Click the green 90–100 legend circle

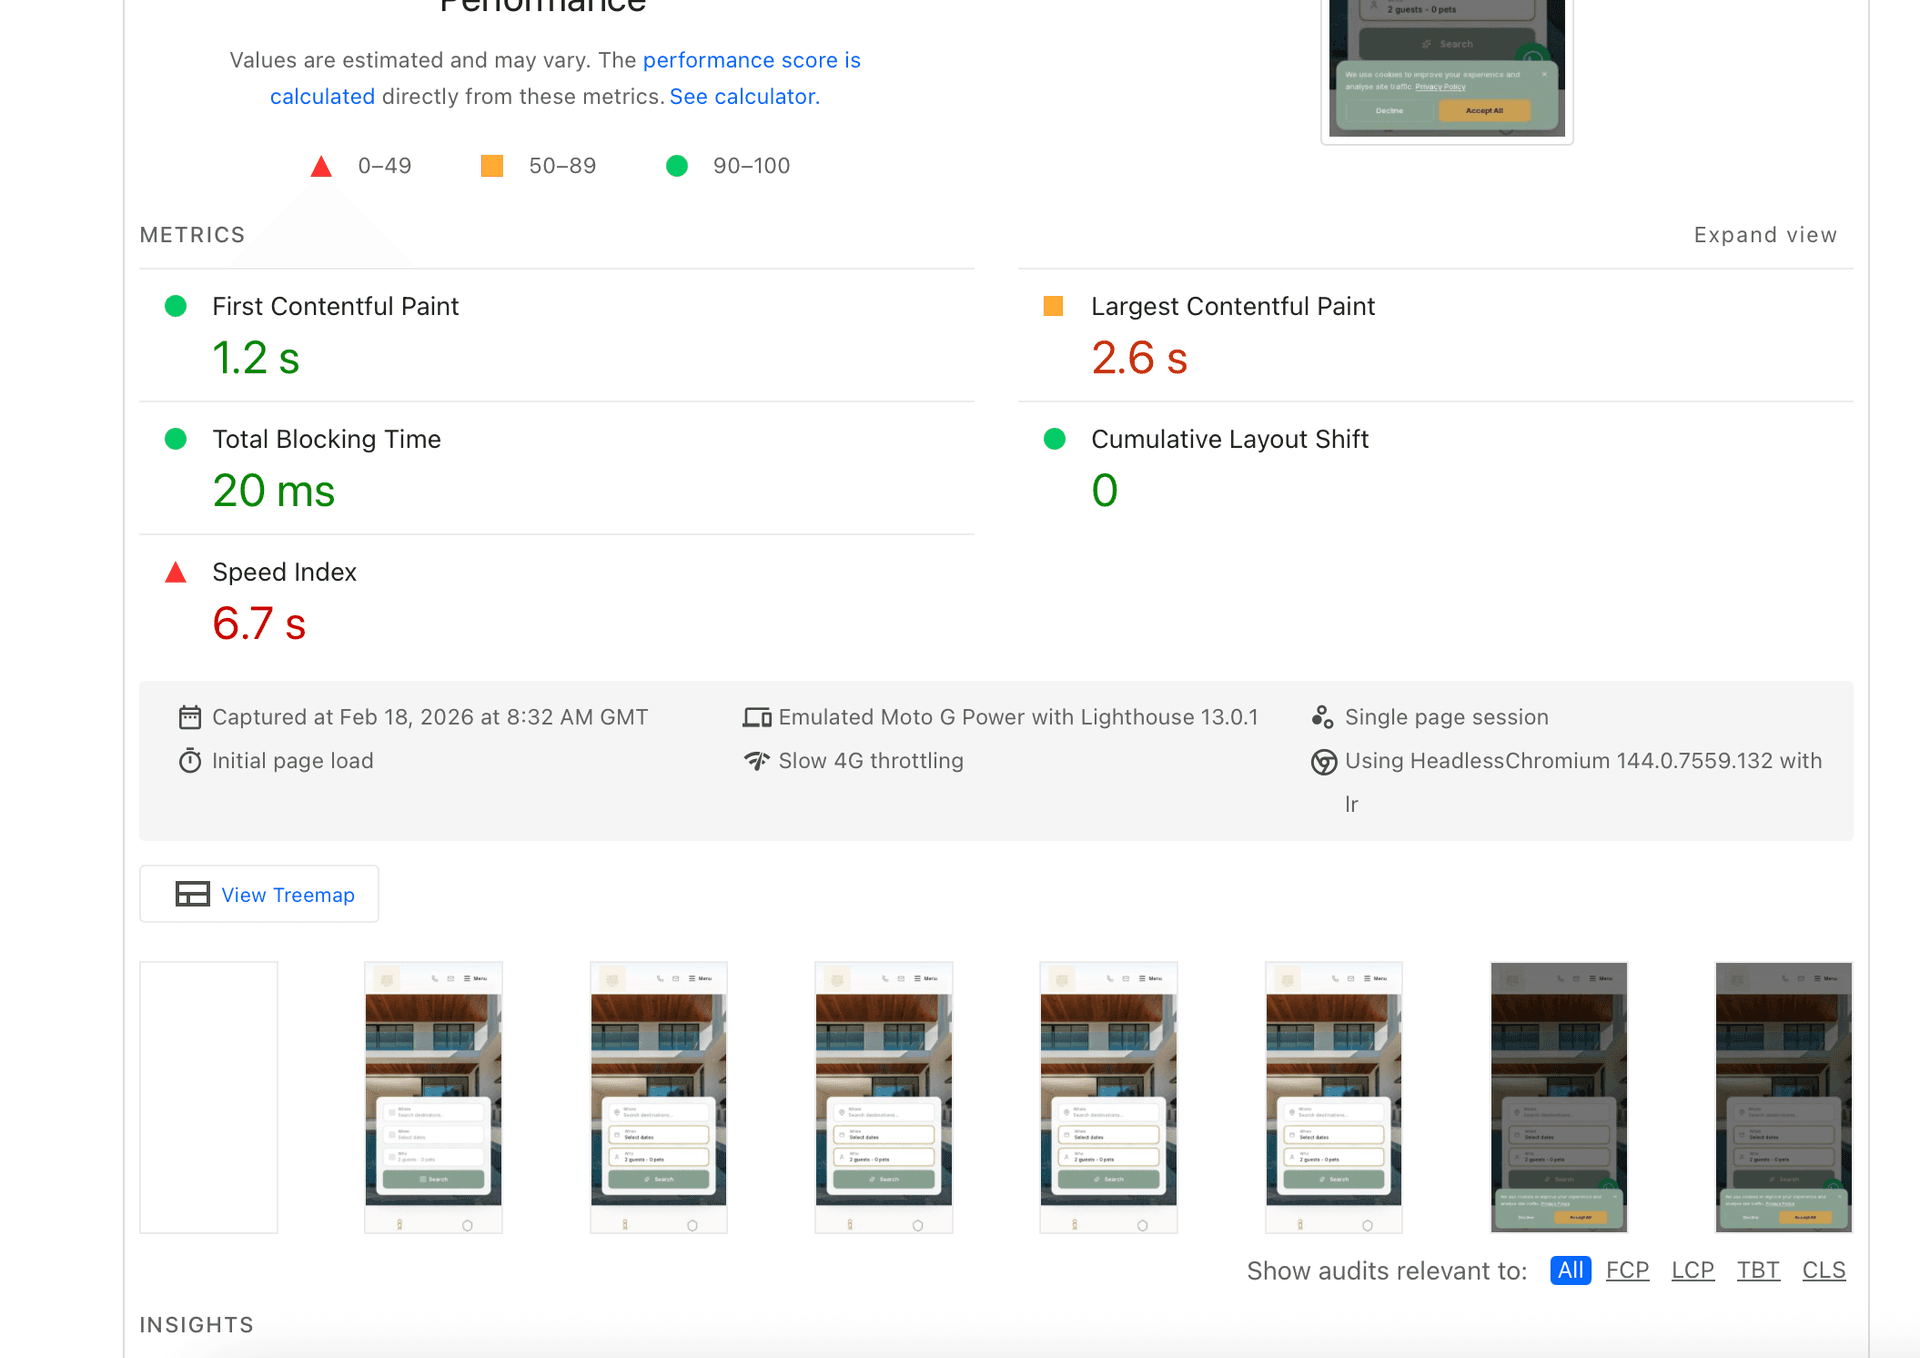(x=677, y=166)
